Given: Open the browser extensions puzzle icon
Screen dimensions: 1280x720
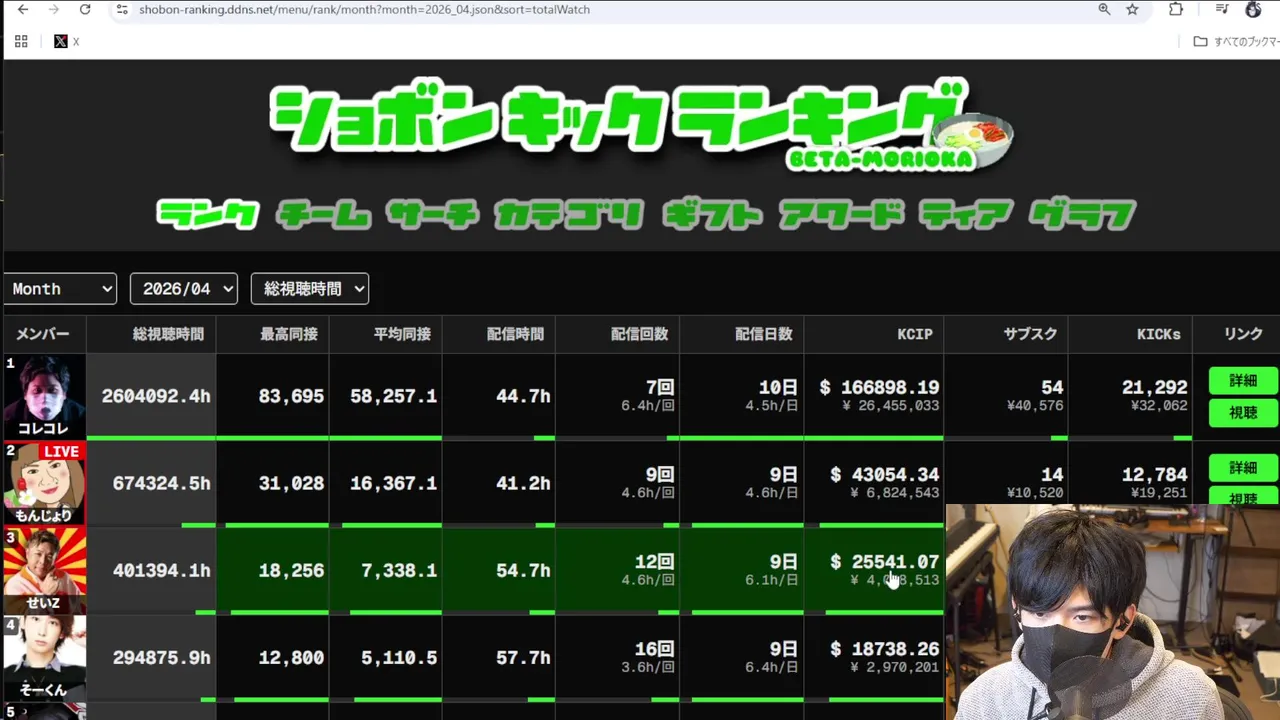Looking at the screenshot, I should 1176,9.
